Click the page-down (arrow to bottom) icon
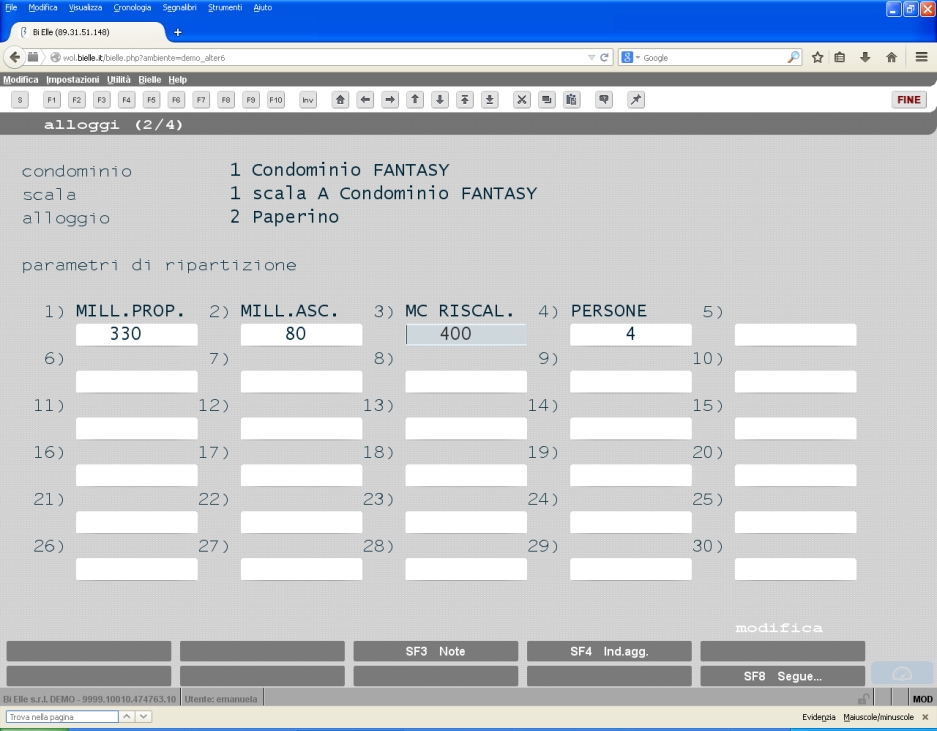This screenshot has width=937, height=731. pos(489,100)
